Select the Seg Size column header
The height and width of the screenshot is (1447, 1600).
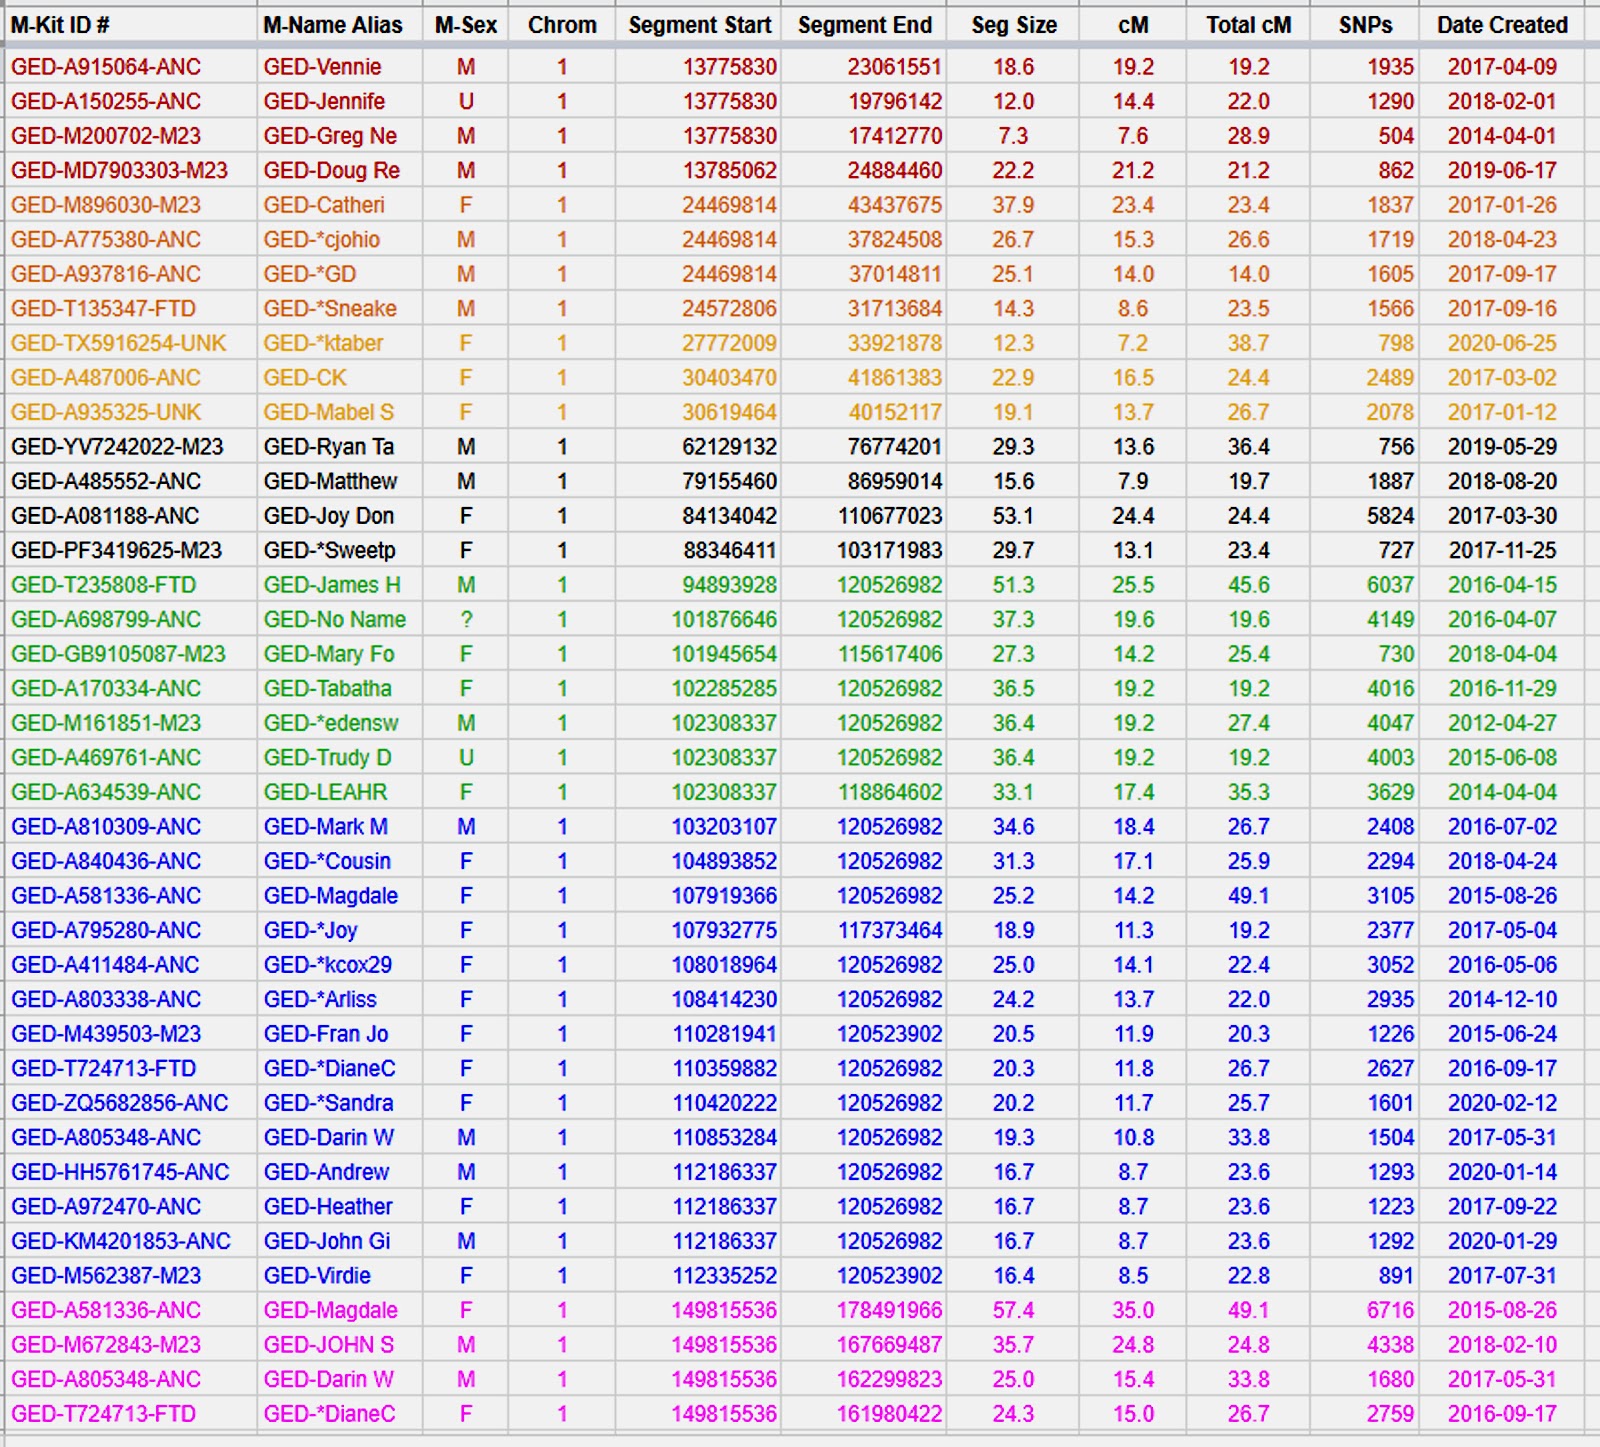click(x=1014, y=25)
